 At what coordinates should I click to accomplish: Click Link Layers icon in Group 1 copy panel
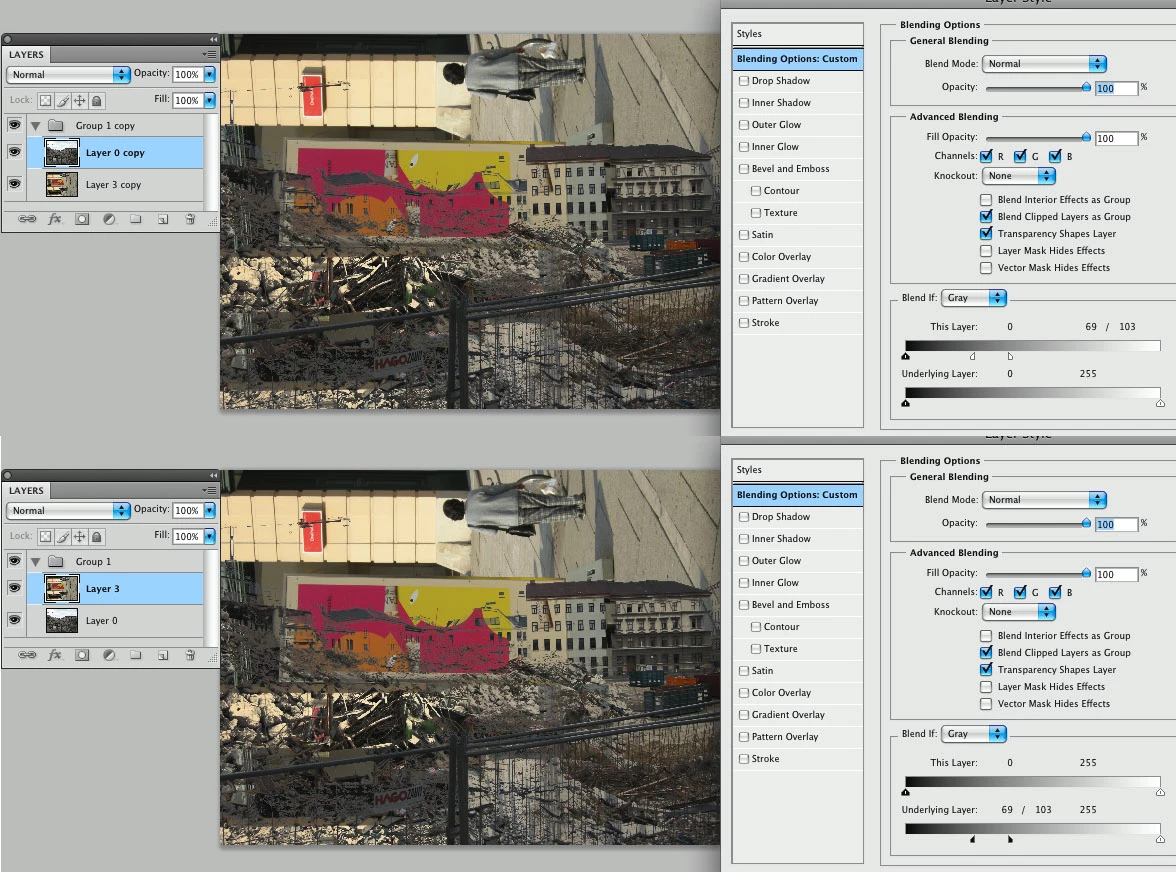pyautogui.click(x=27, y=219)
